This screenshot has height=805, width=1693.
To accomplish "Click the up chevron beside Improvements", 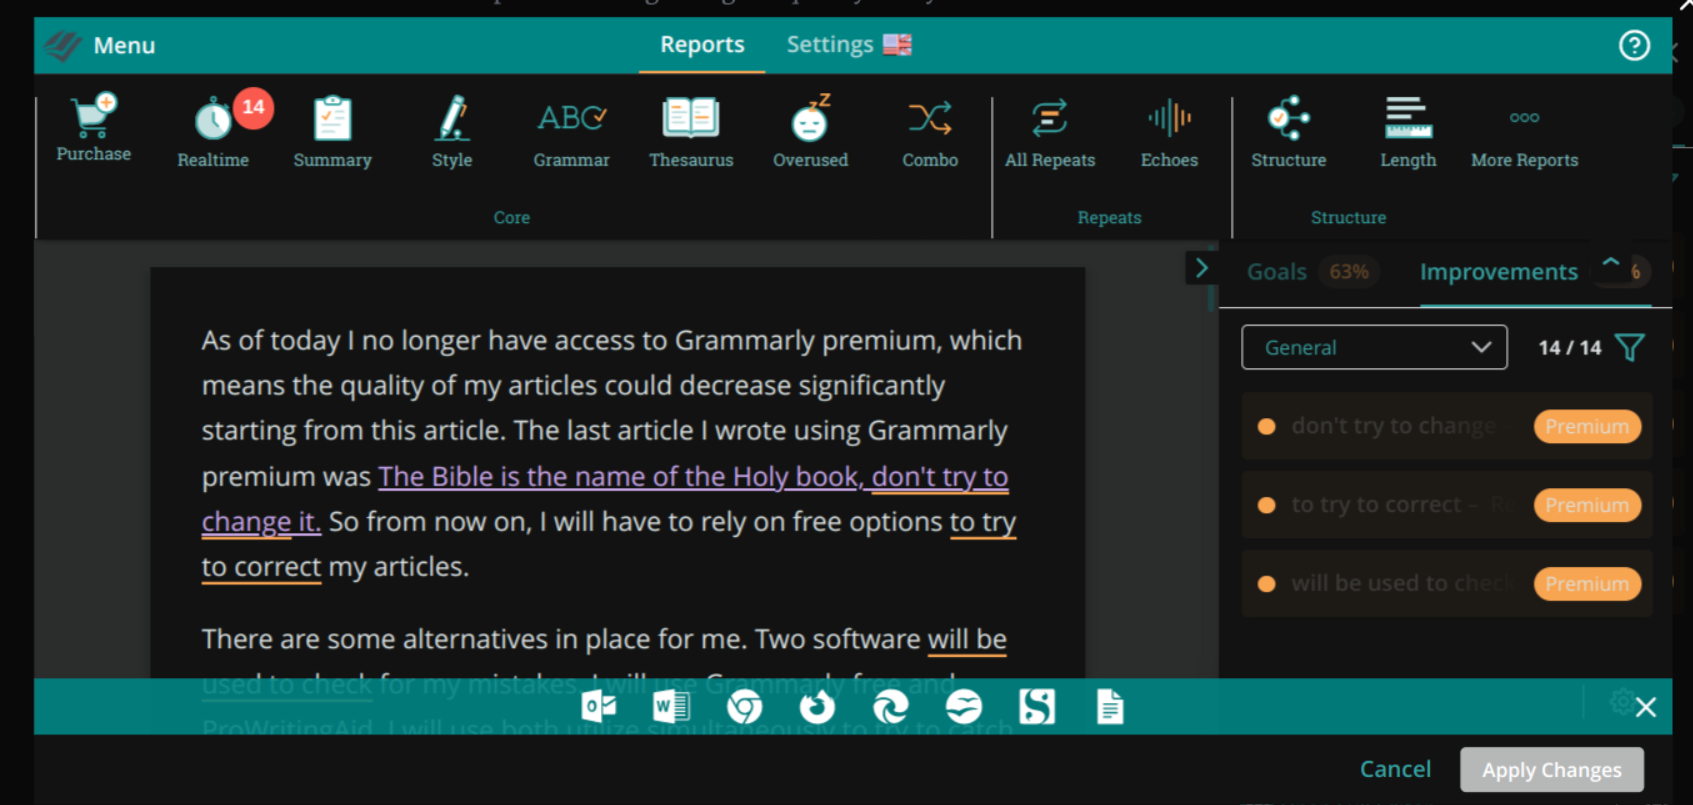I will (x=1611, y=263).
